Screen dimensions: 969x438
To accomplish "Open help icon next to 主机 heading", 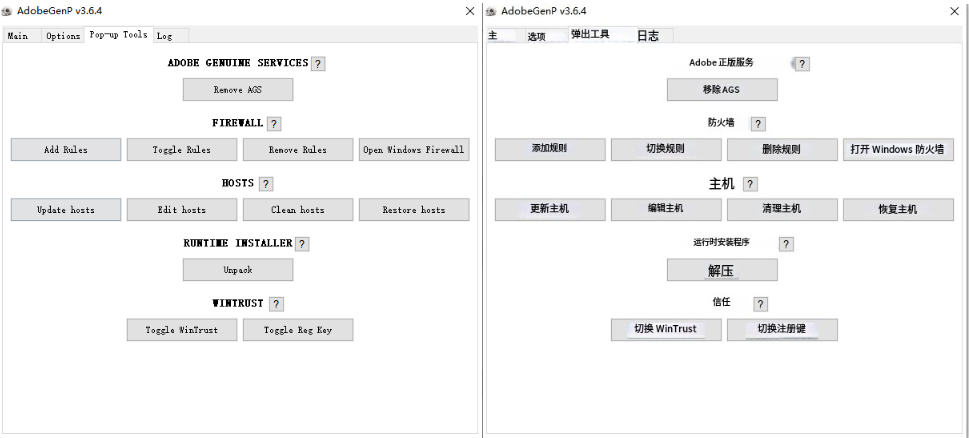I will (750, 183).
